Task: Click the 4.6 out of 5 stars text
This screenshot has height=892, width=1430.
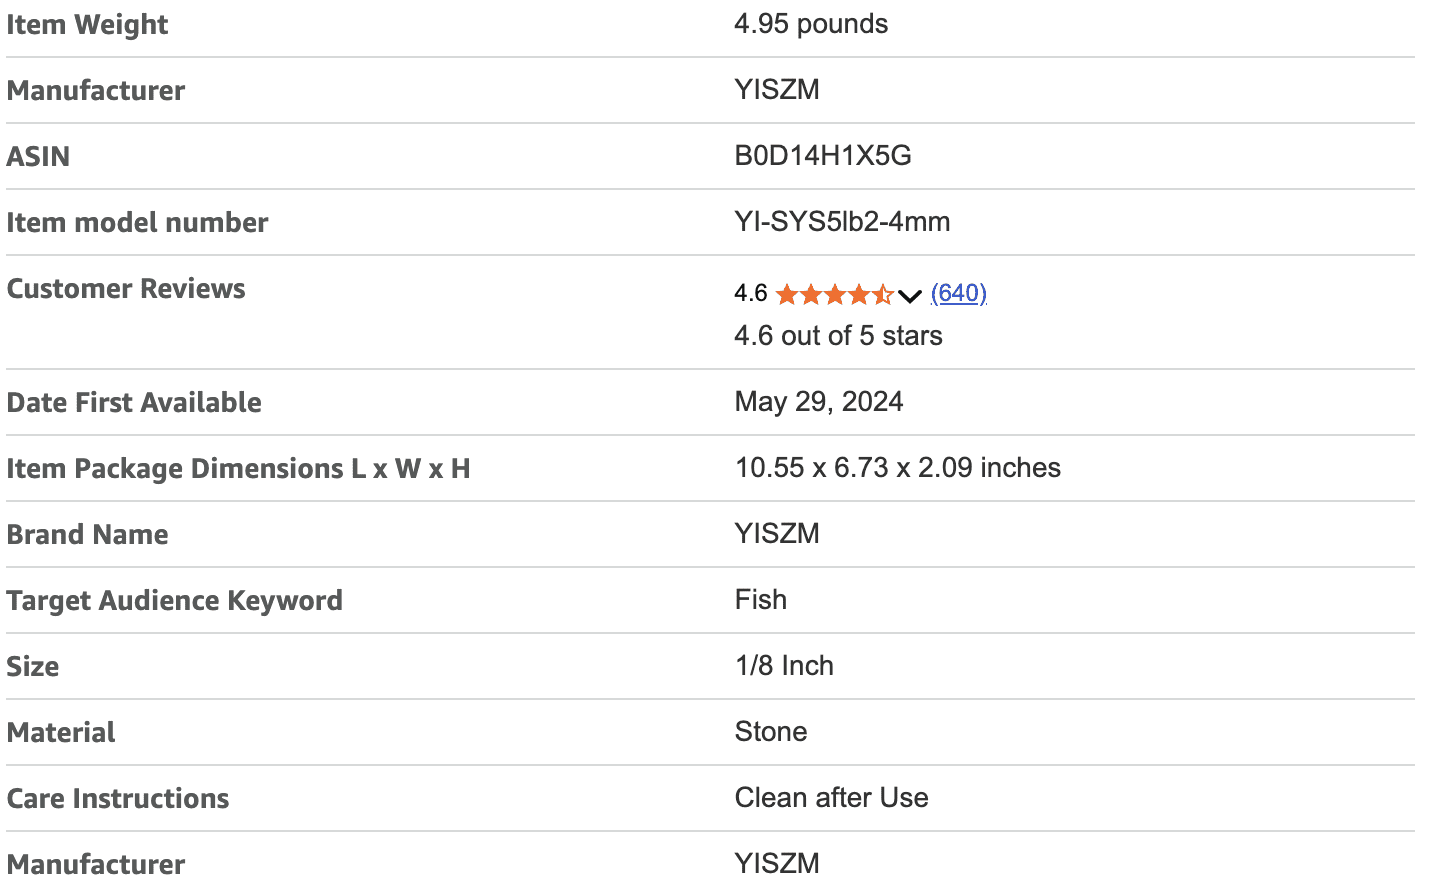Action: tap(838, 336)
